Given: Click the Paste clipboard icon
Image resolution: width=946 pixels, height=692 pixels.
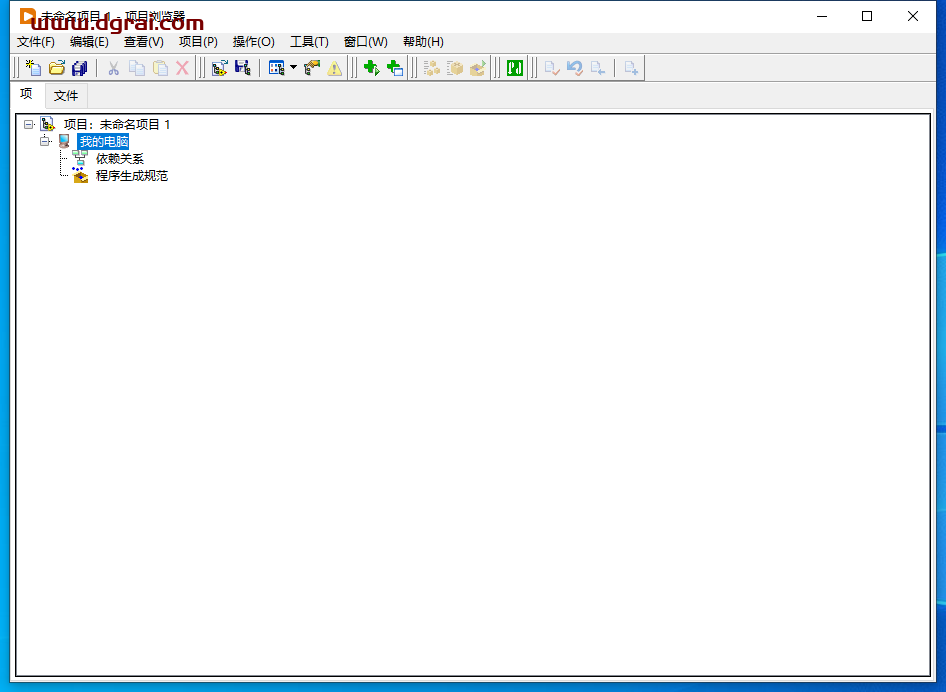Looking at the screenshot, I should click(x=160, y=68).
